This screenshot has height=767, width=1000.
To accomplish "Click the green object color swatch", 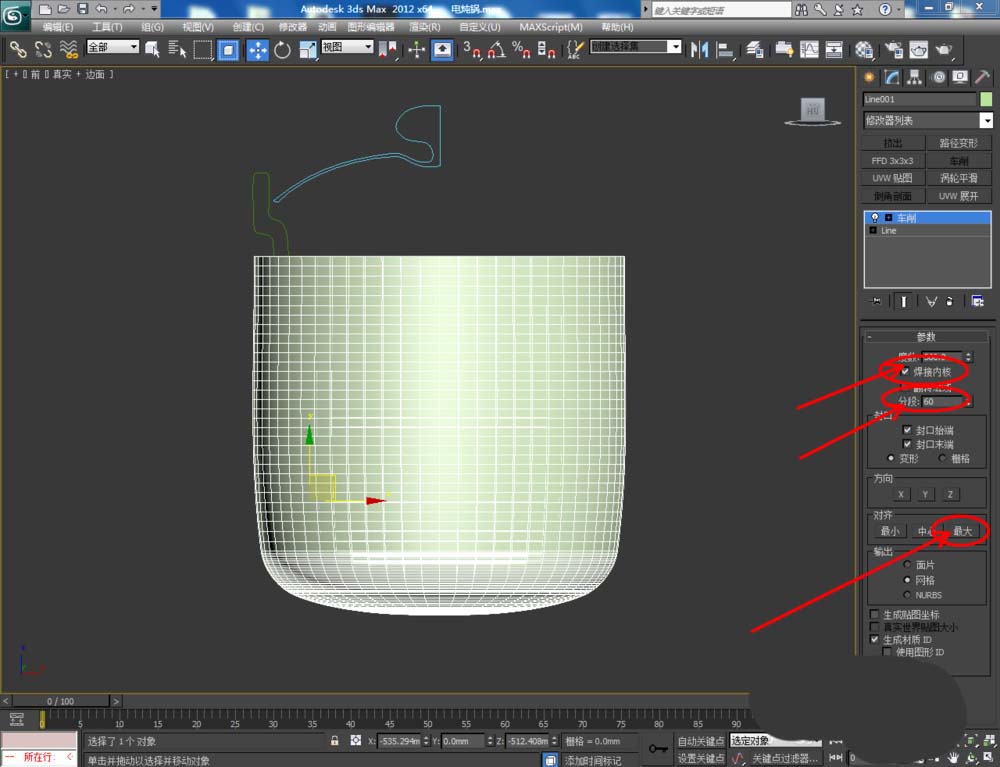I will pos(986,99).
